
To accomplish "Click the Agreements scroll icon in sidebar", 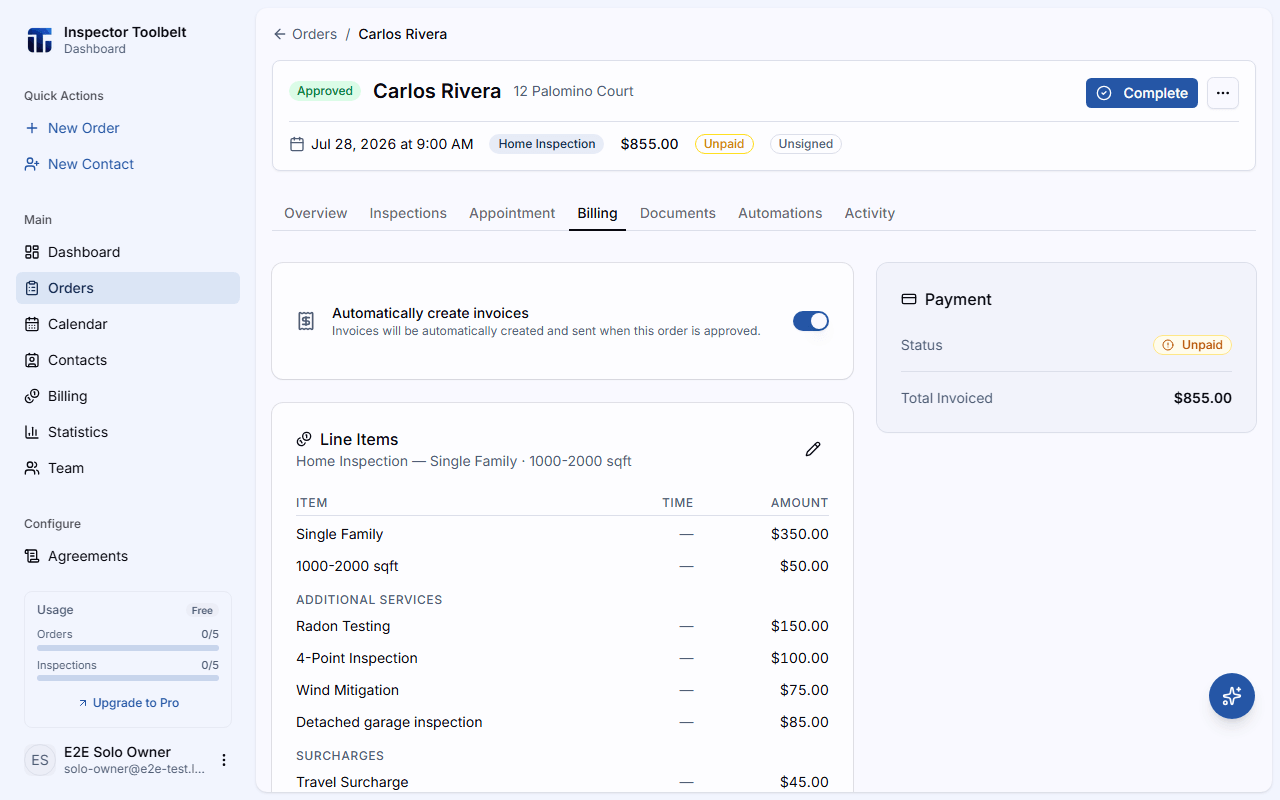I will (x=32, y=556).
